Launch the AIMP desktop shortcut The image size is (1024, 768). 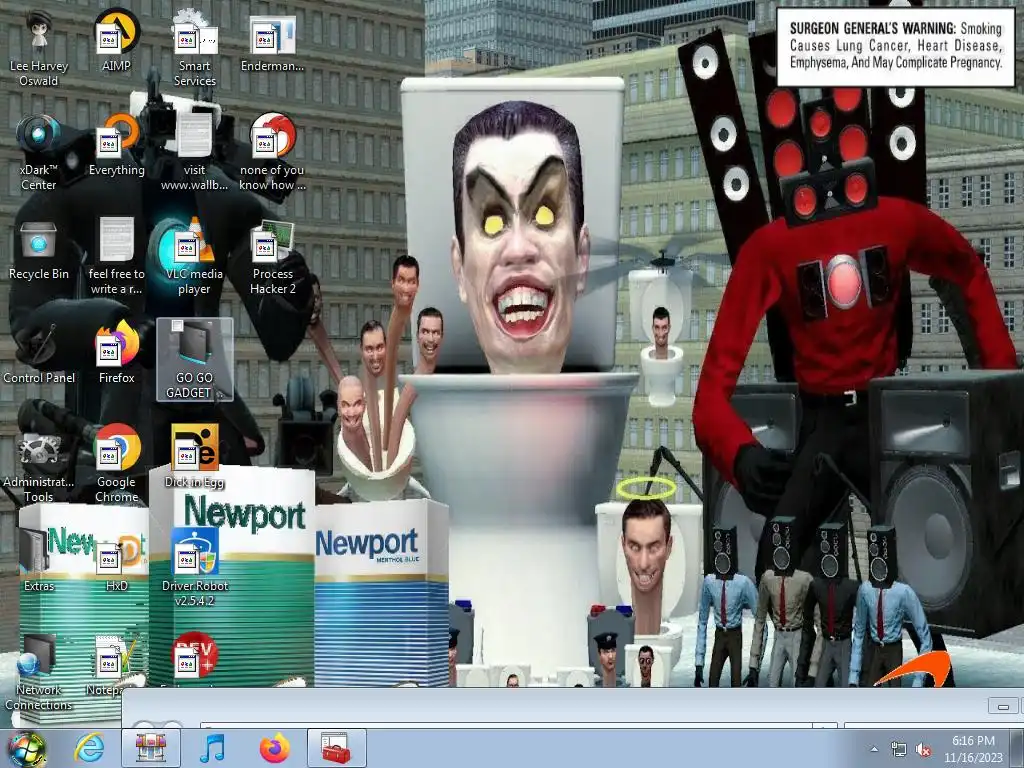pos(117,42)
